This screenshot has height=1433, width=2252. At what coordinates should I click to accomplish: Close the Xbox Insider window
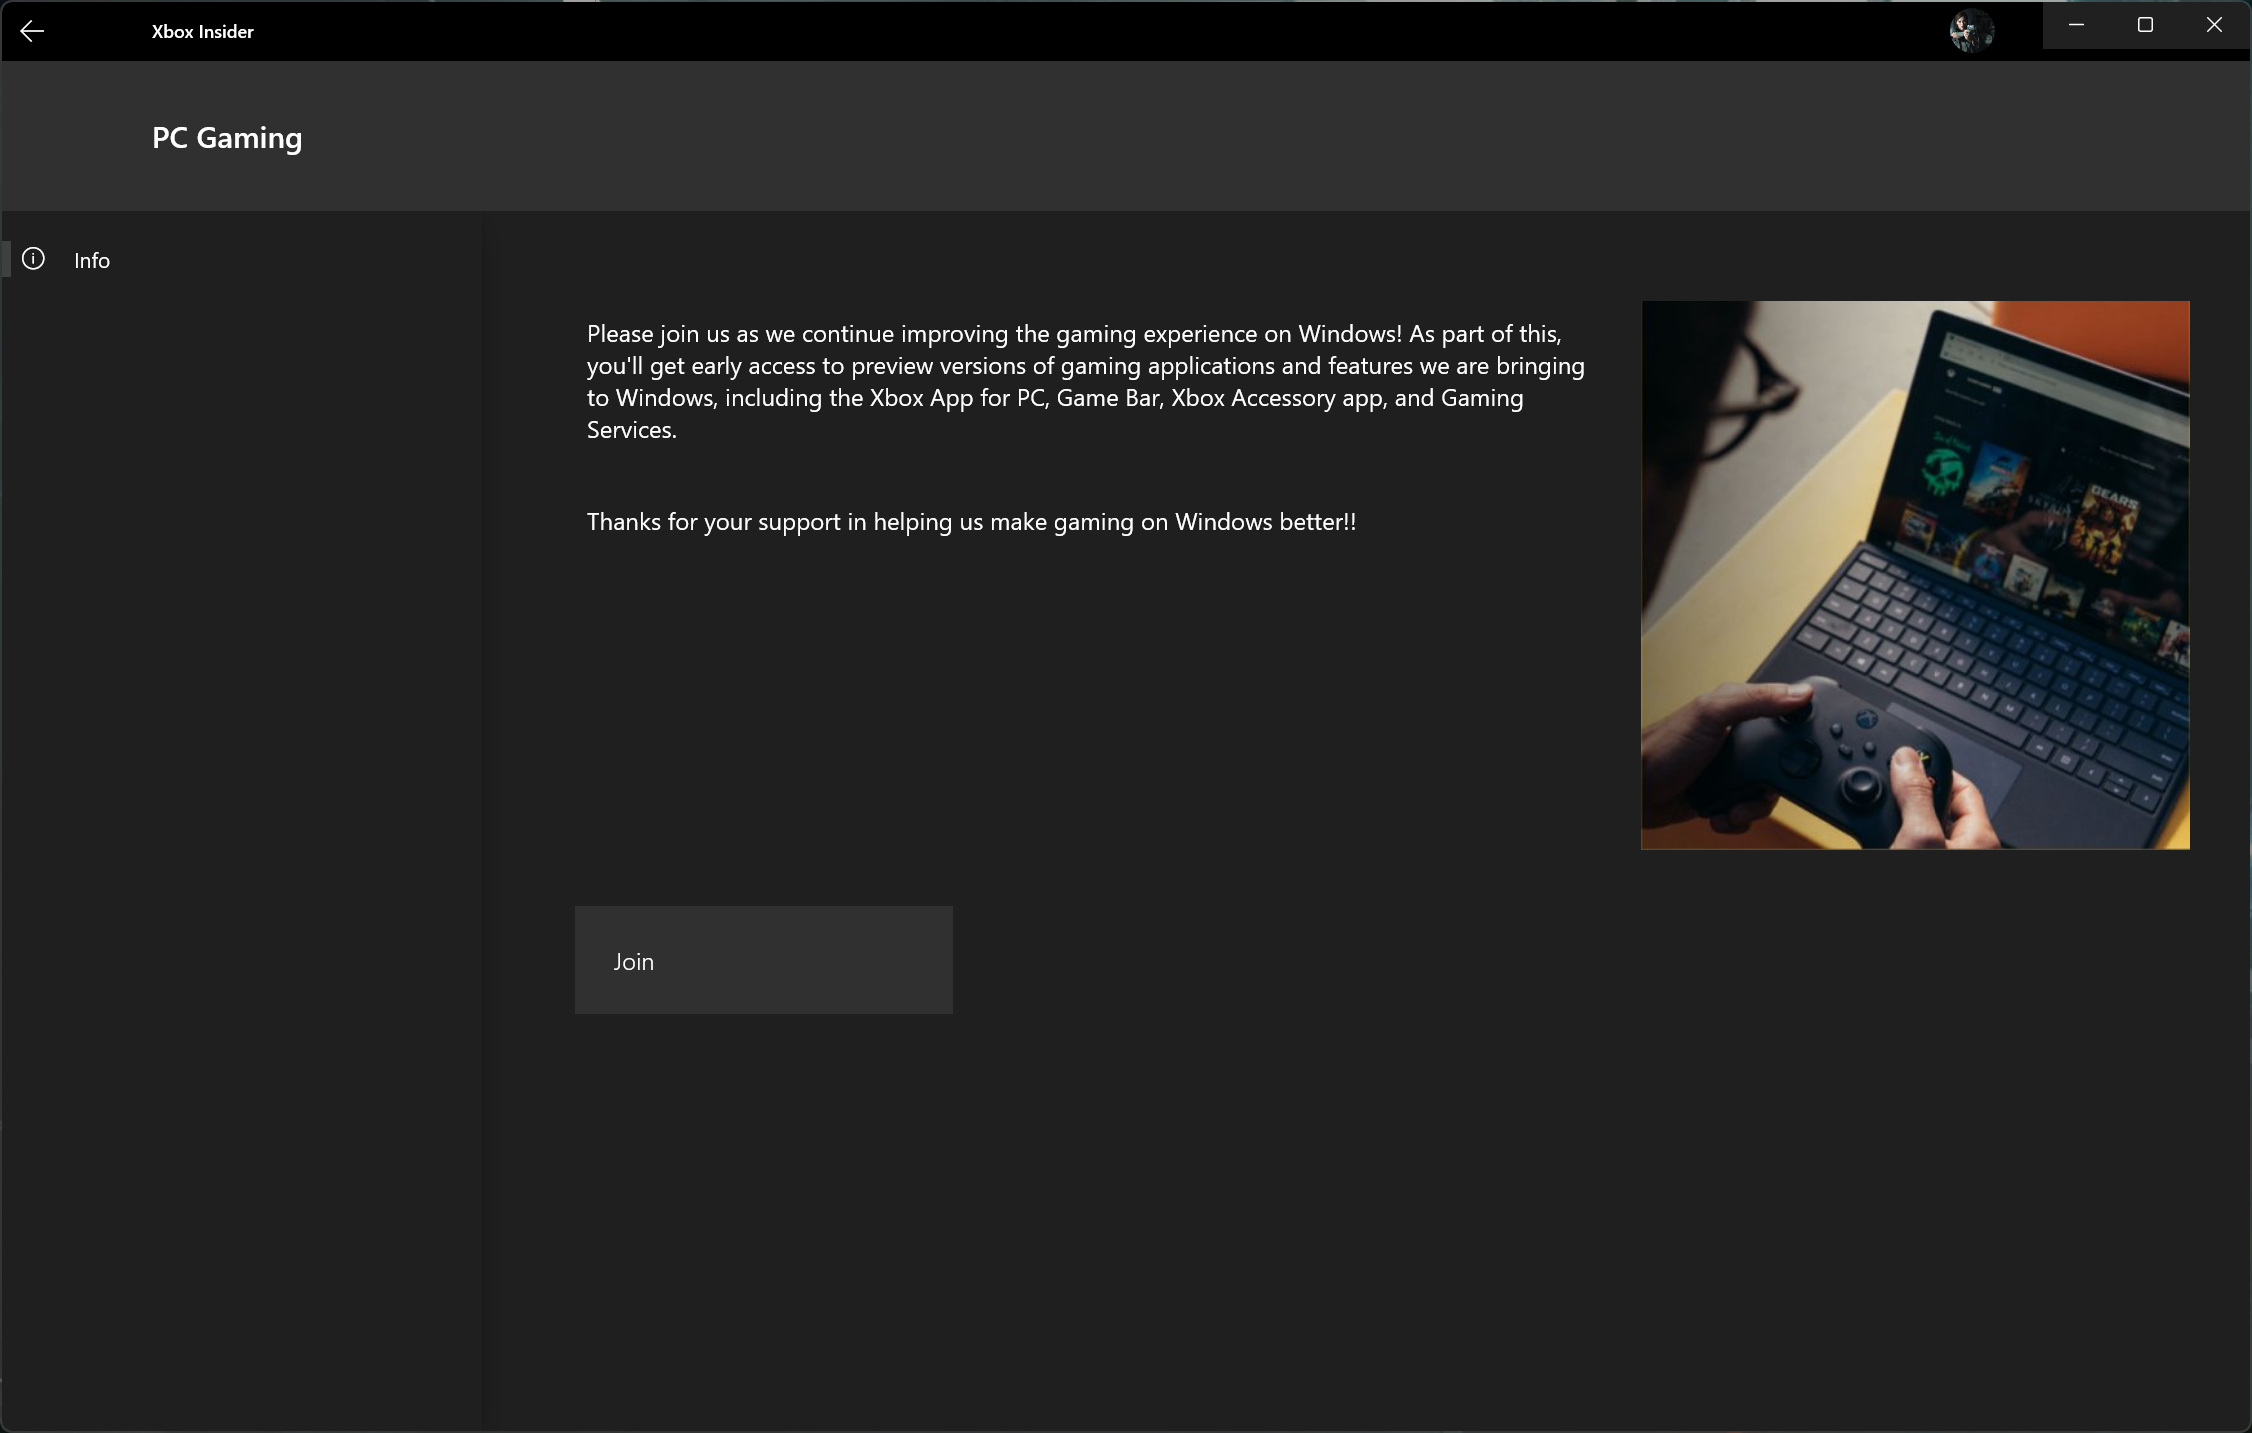(x=2214, y=25)
